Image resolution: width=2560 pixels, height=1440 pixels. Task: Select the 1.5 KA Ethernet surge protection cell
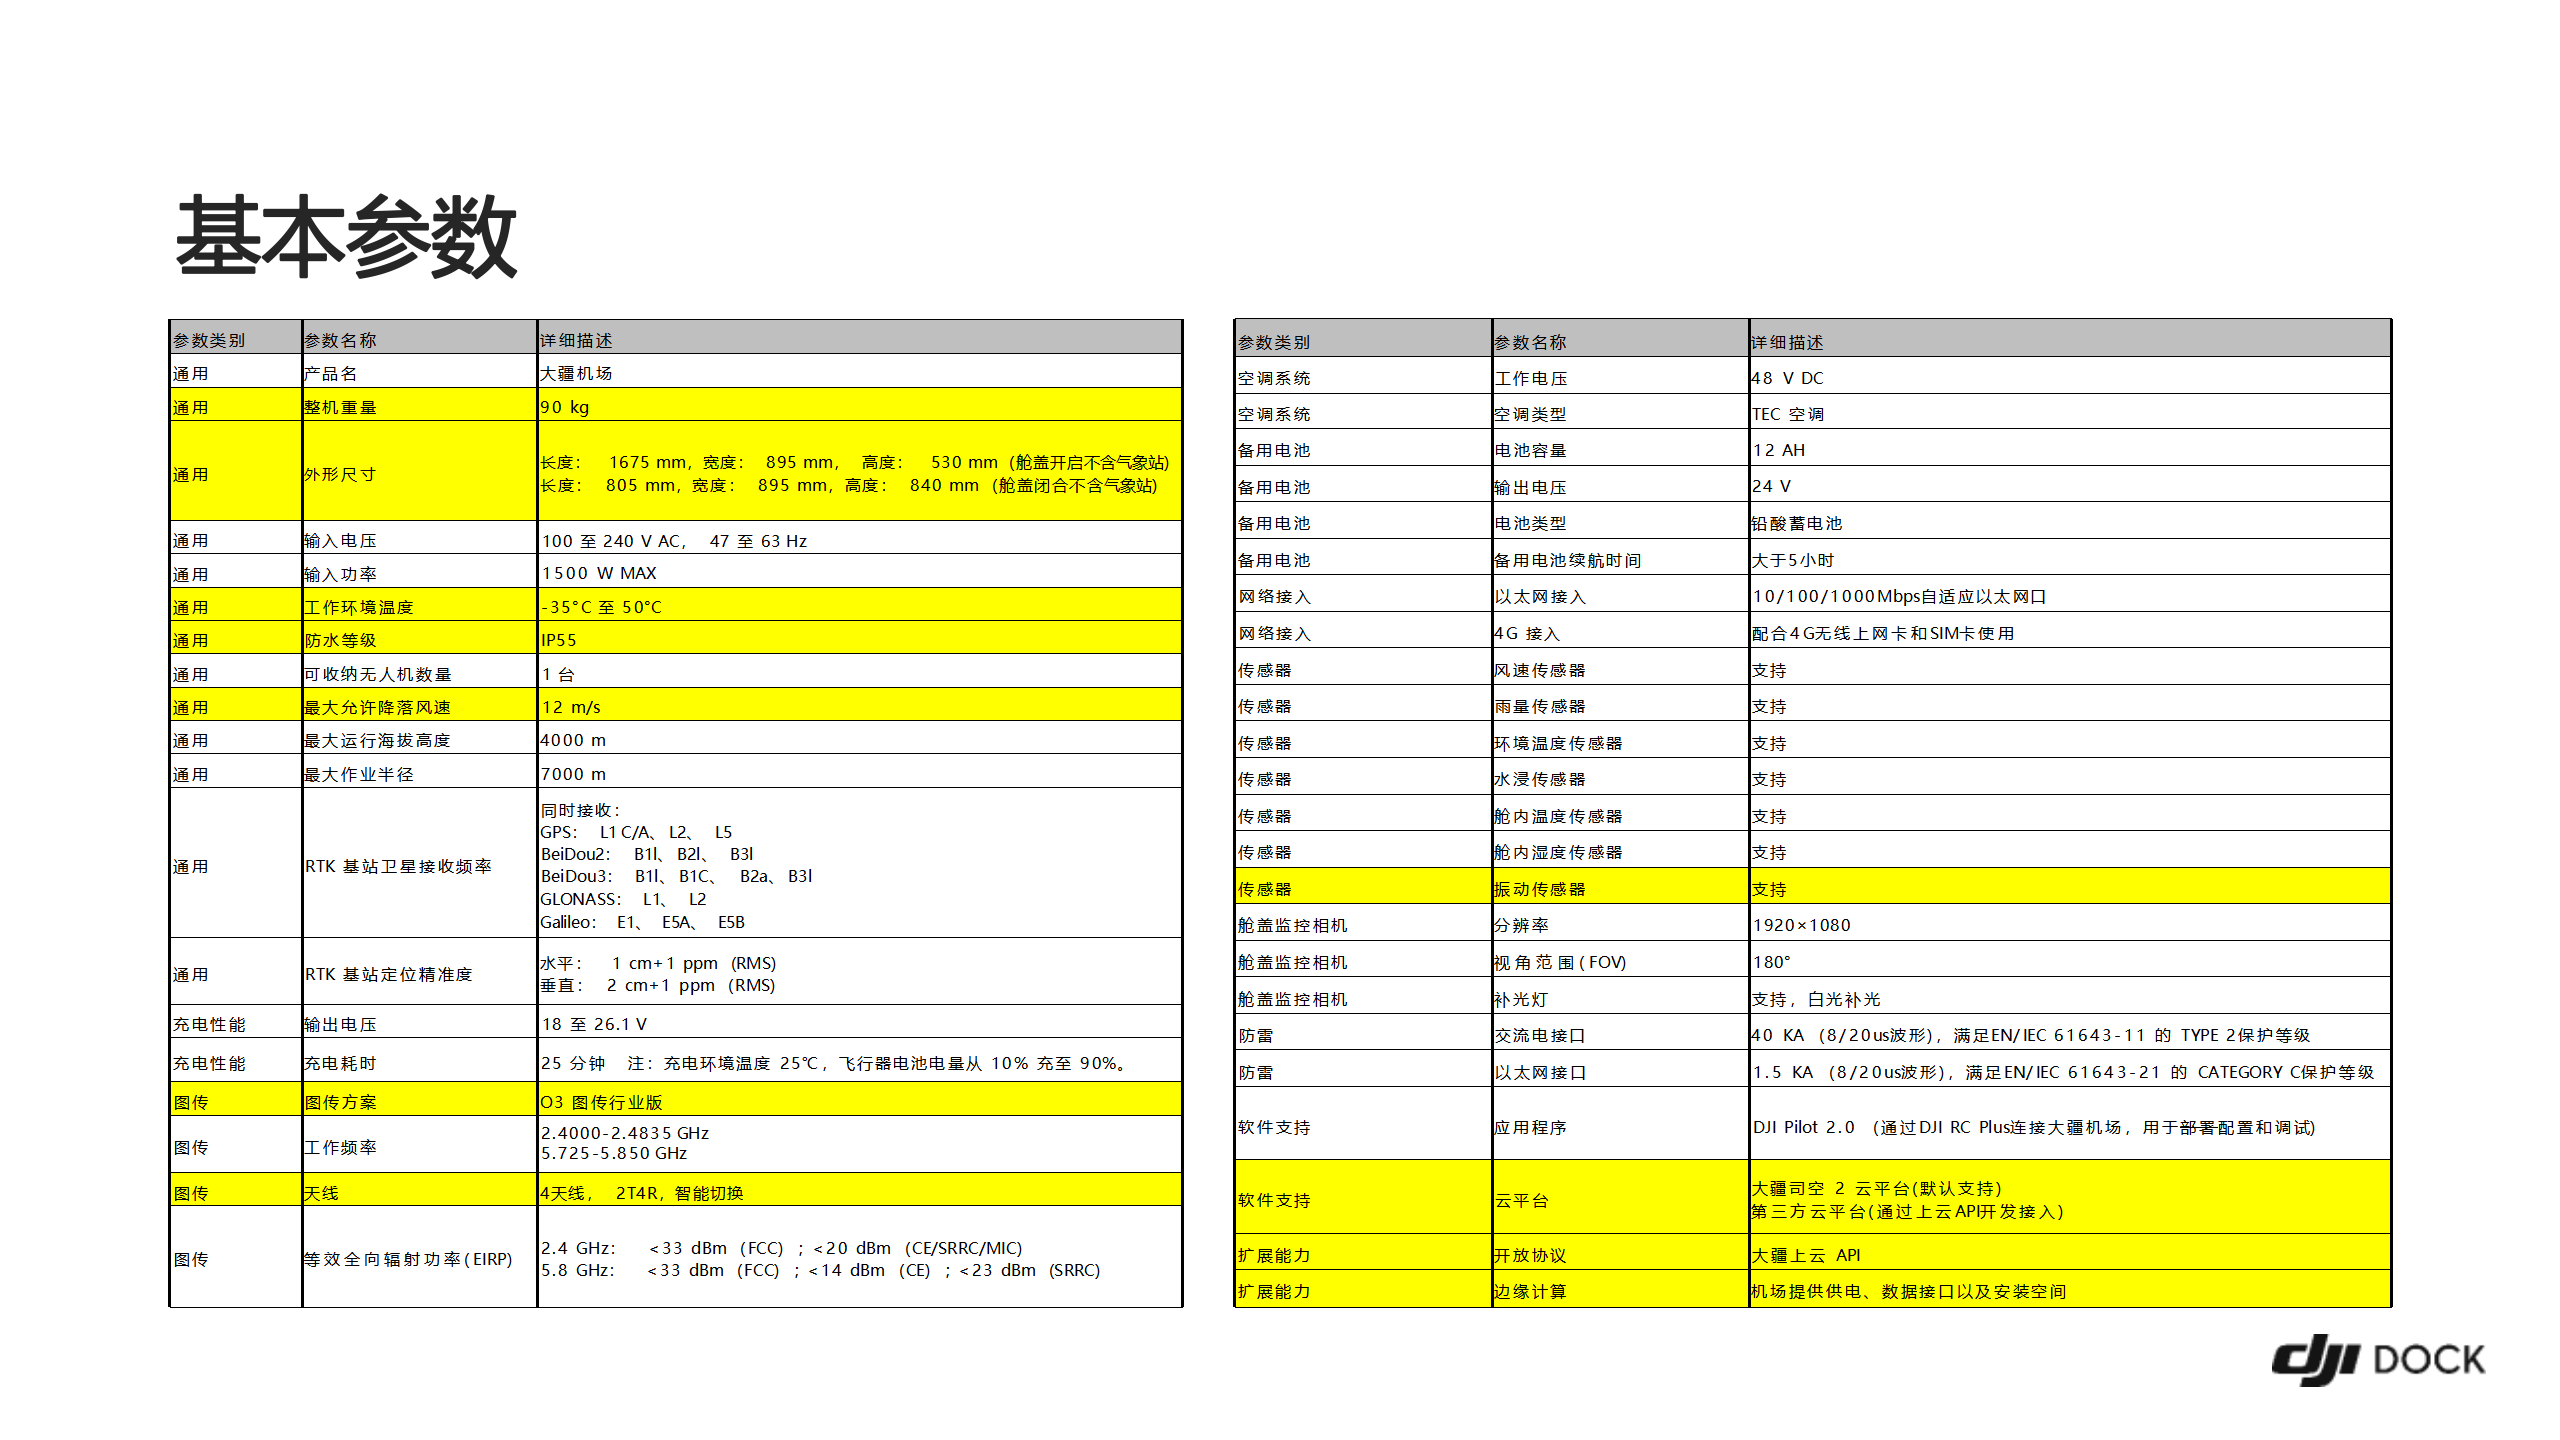click(2069, 1070)
